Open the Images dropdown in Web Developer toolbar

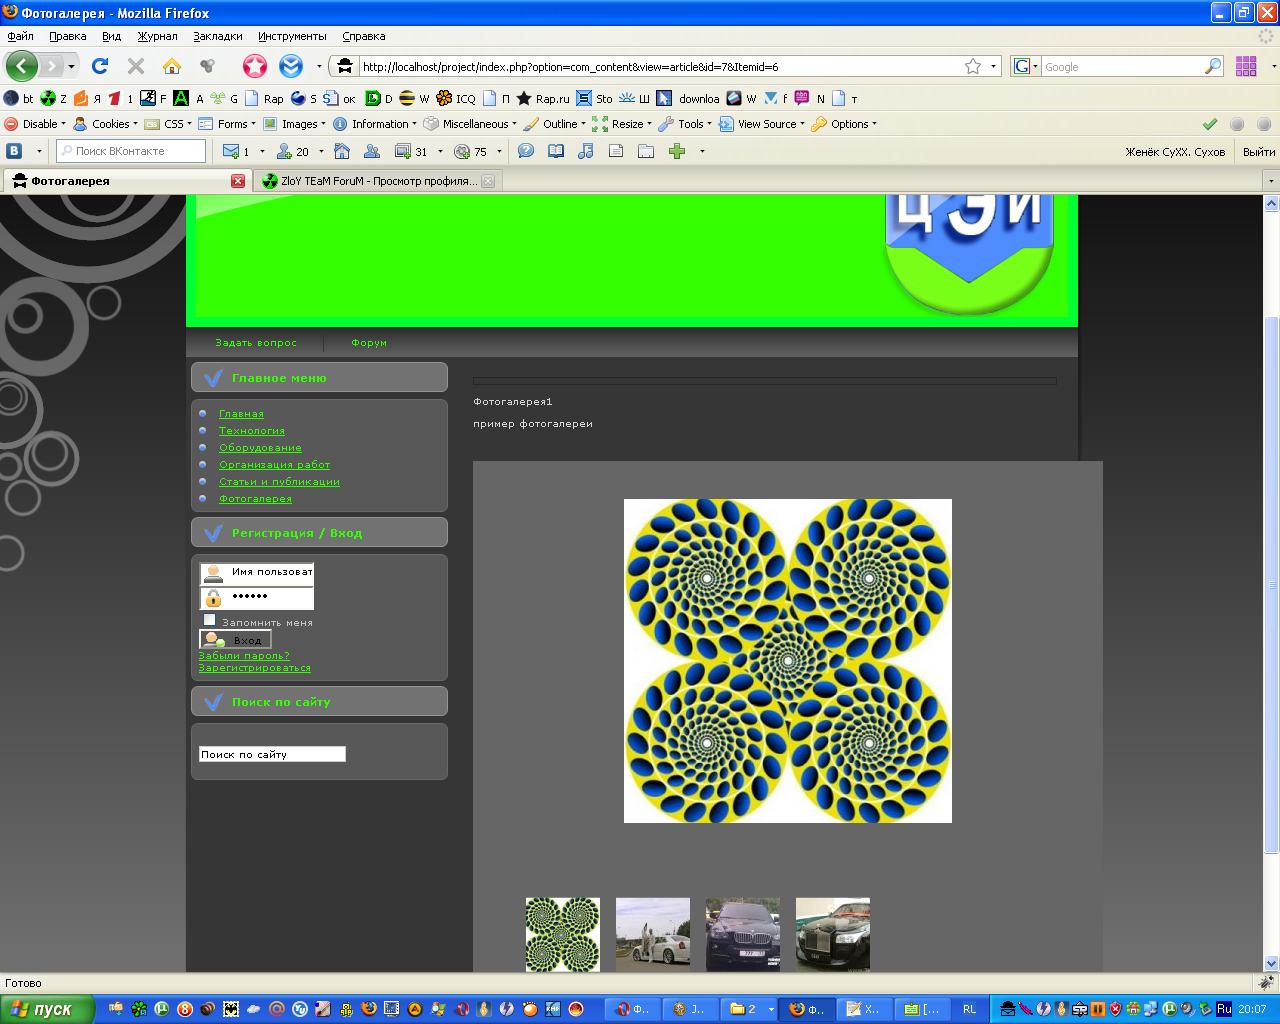pyautogui.click(x=298, y=124)
